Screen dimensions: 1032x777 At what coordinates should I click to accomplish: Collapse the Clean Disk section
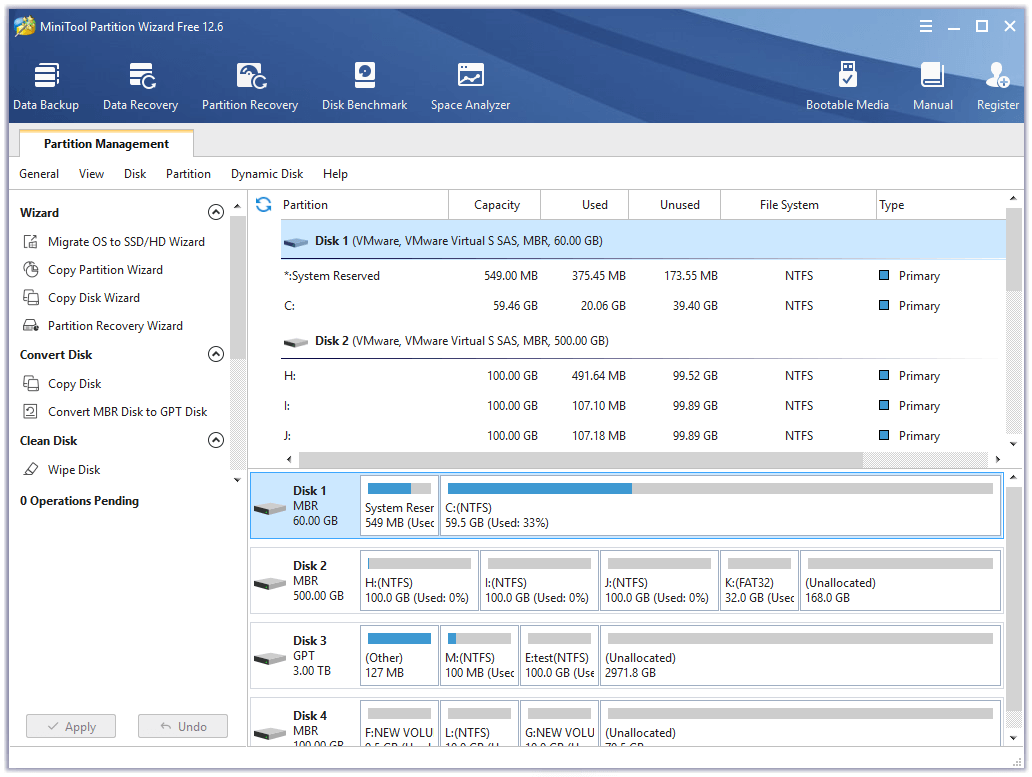(x=216, y=440)
